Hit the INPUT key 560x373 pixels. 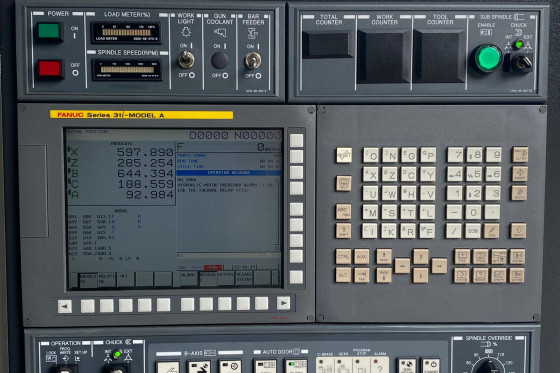(518, 231)
